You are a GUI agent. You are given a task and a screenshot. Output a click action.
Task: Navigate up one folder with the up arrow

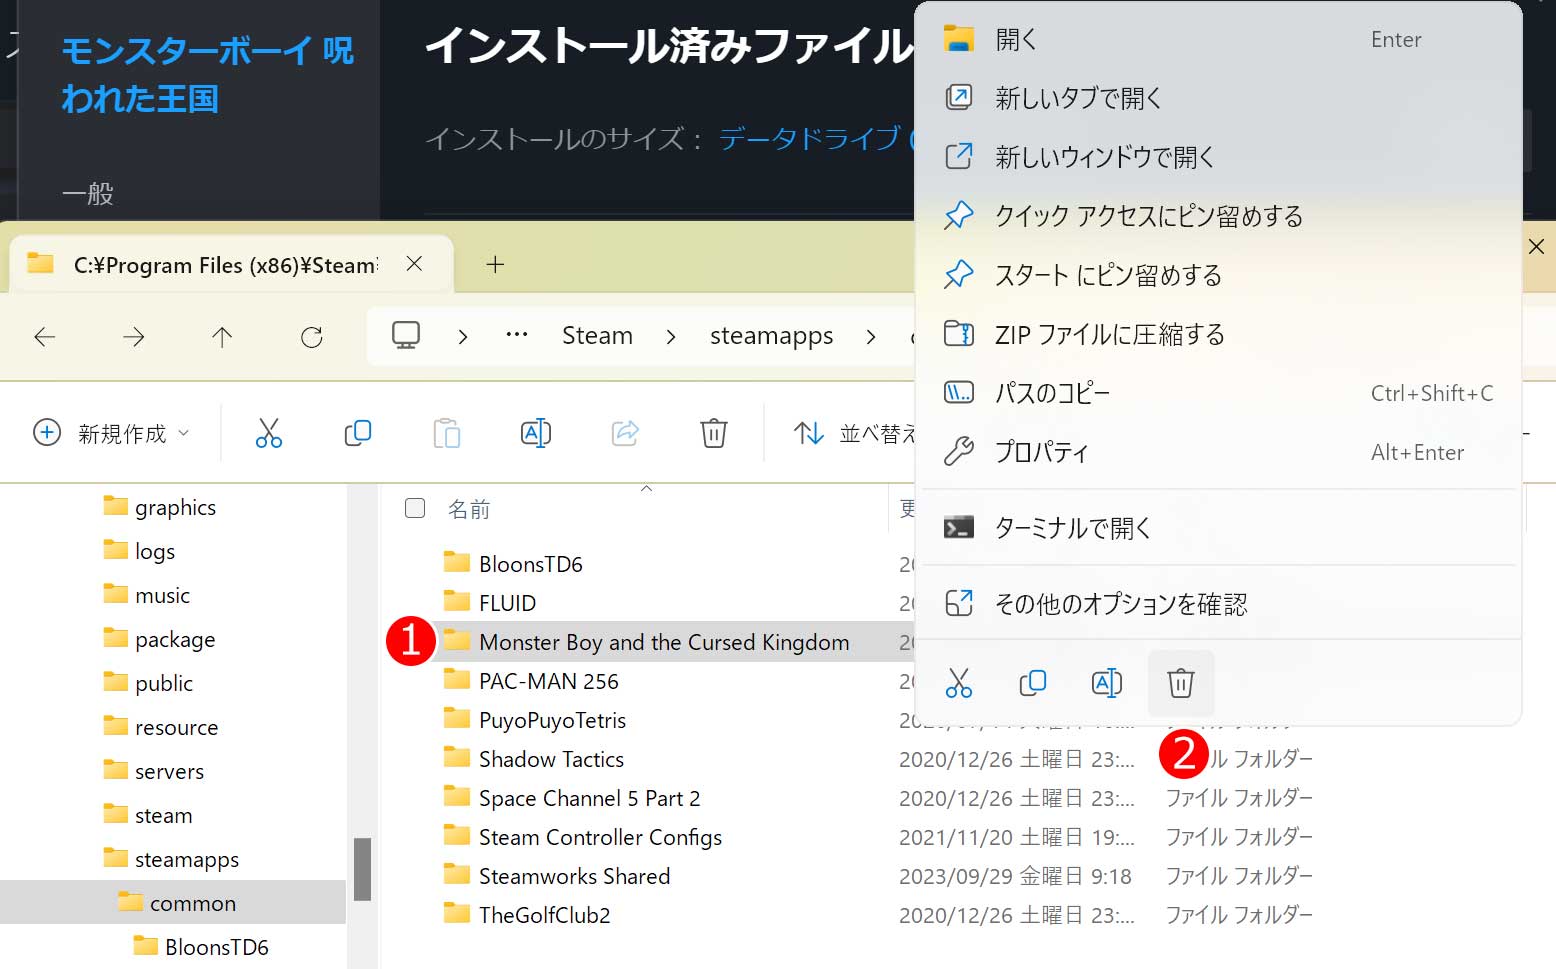click(x=222, y=337)
